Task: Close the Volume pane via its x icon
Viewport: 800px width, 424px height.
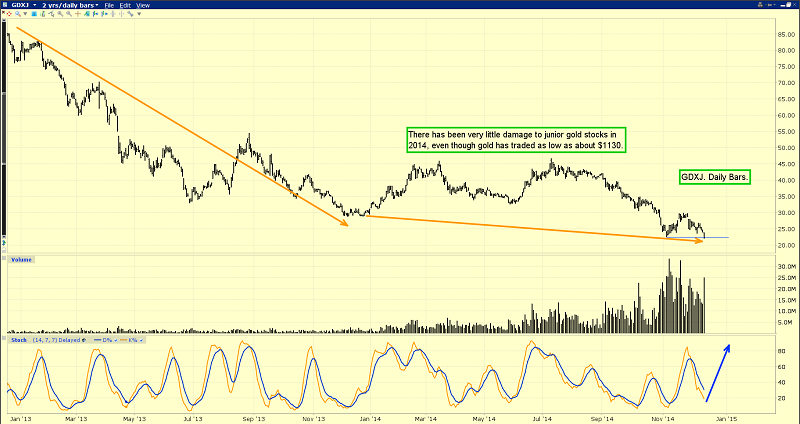Action: (4, 258)
